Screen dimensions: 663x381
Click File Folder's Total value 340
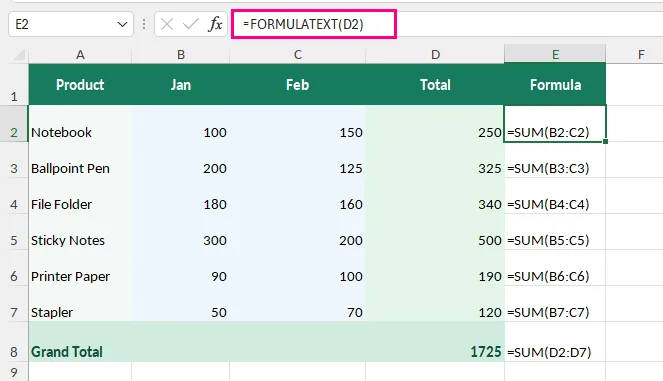pyautogui.click(x=435, y=196)
